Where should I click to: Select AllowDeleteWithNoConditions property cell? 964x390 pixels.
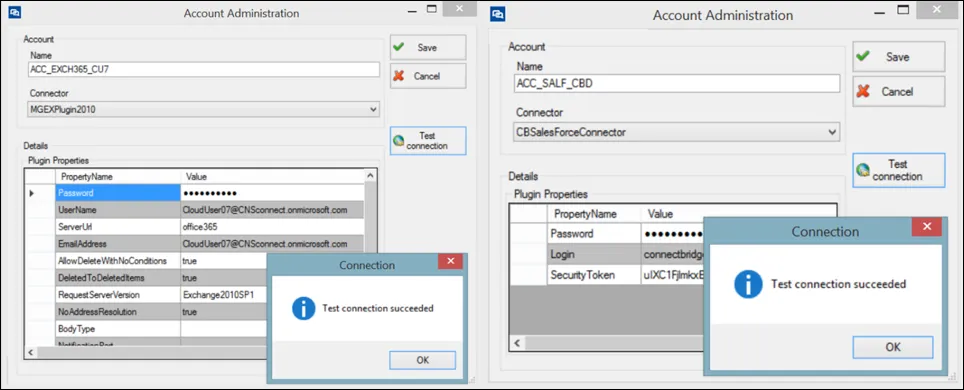pyautogui.click(x=118, y=261)
